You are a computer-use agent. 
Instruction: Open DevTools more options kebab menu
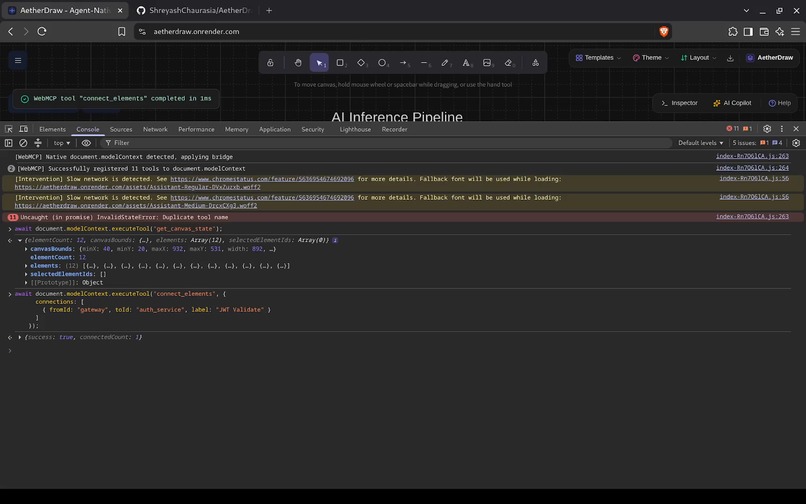coord(782,129)
